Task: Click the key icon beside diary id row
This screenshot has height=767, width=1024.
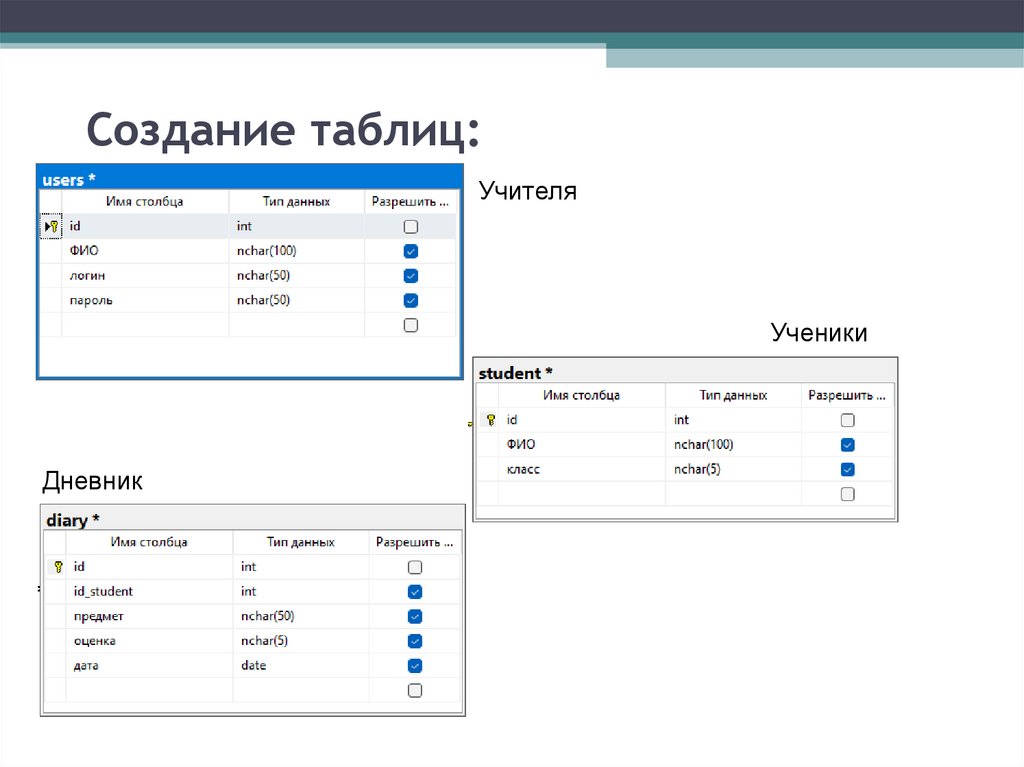Action: point(58,567)
